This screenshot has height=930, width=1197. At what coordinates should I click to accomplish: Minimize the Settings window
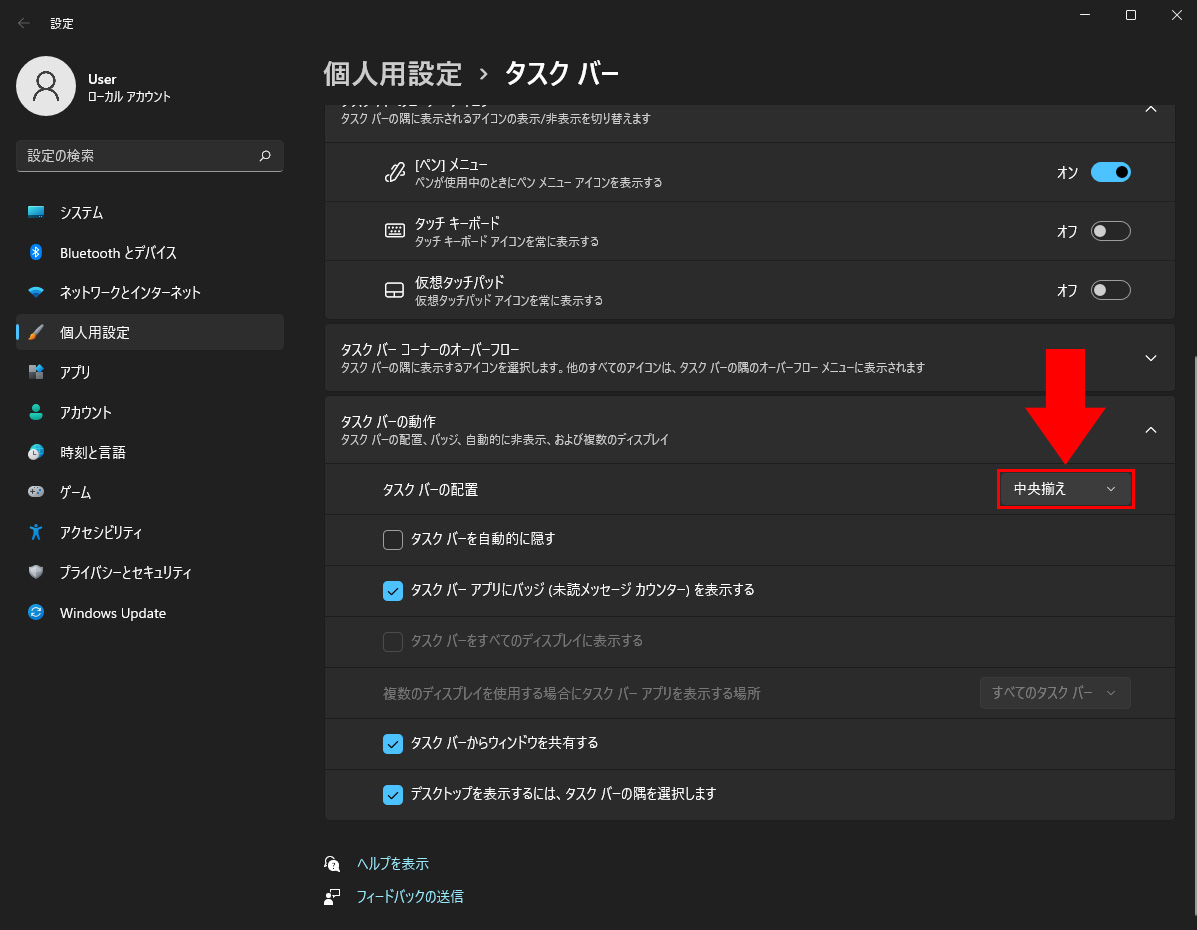click(1085, 15)
